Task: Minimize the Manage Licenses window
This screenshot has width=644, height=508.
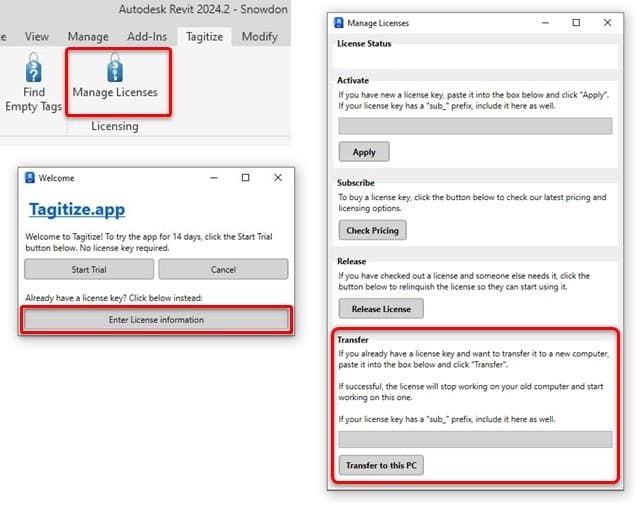Action: [x=545, y=23]
